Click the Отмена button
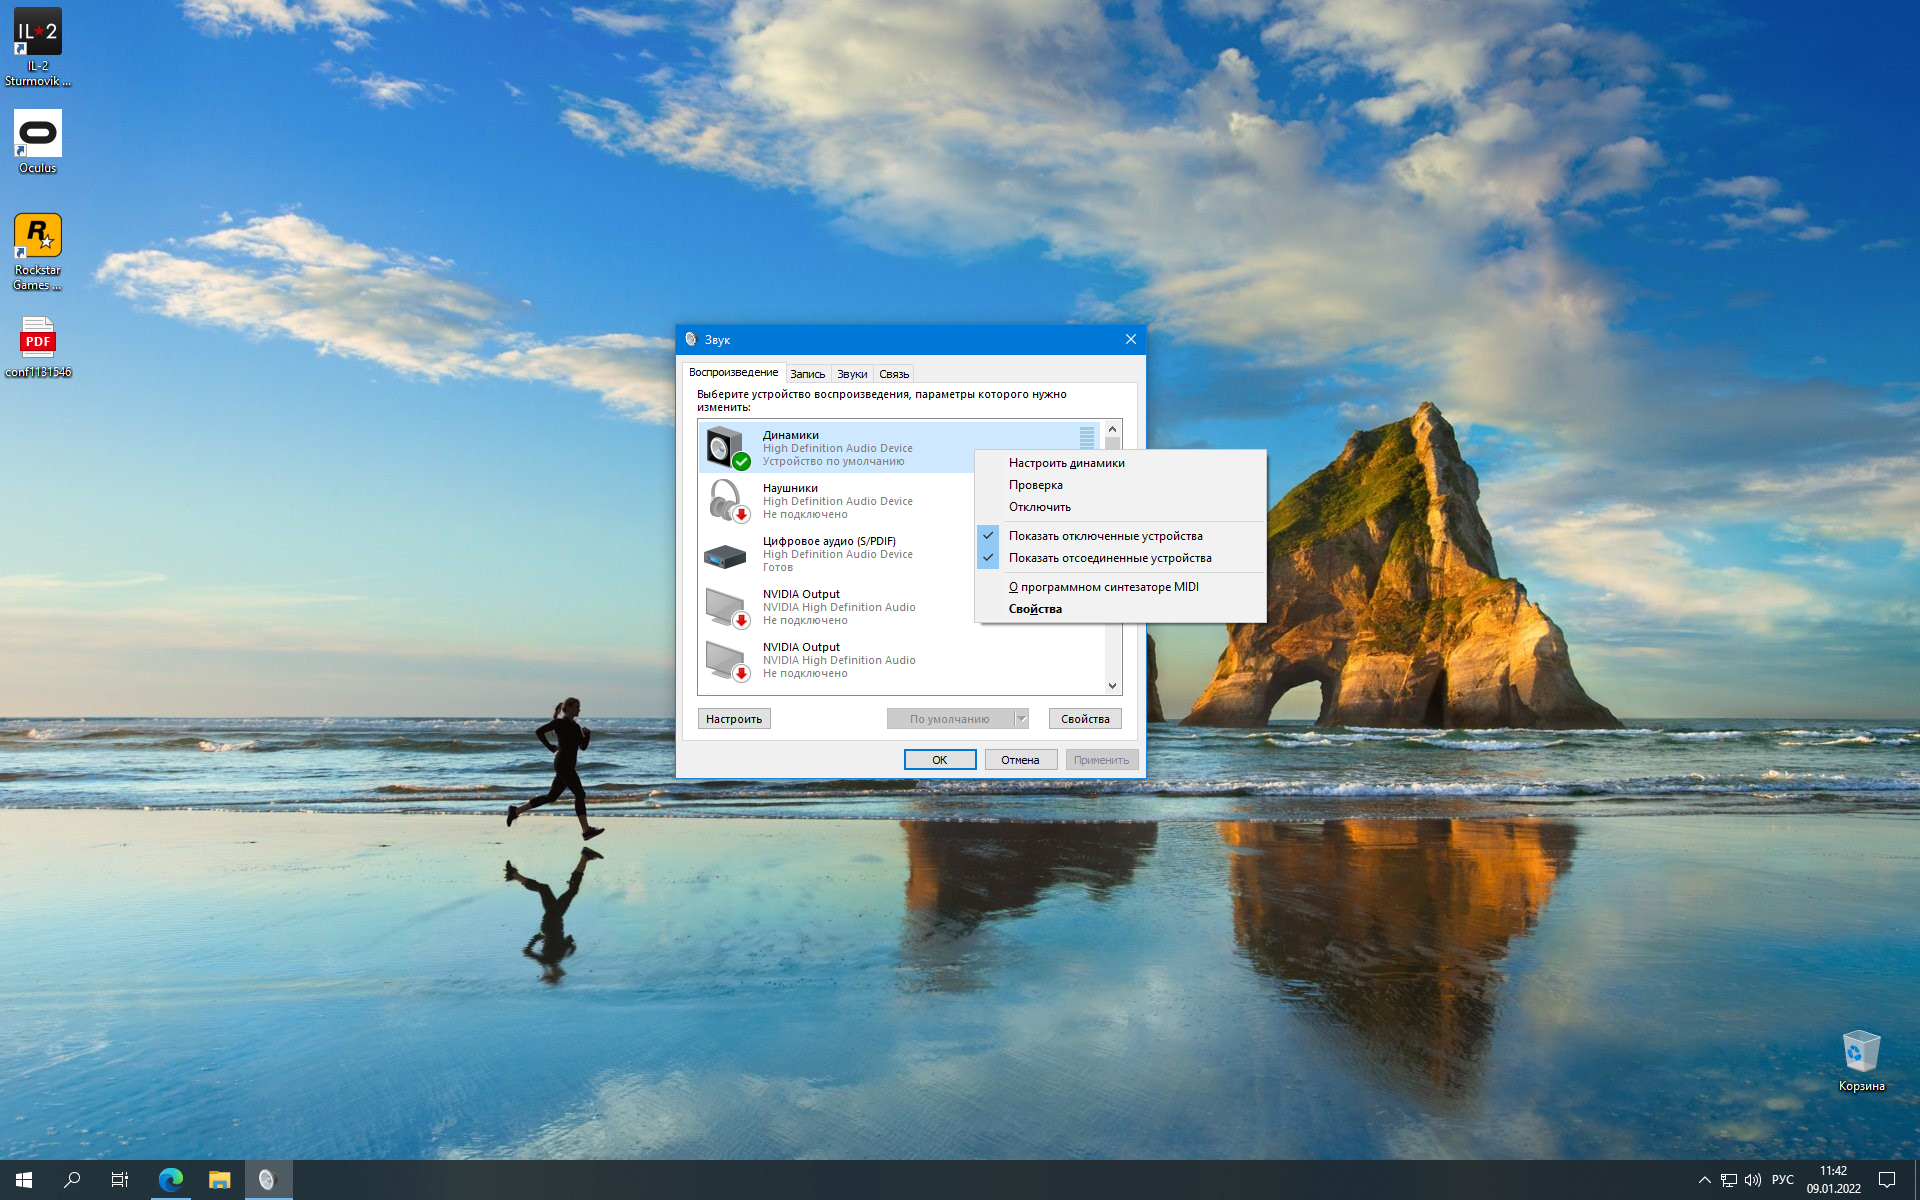This screenshot has width=1920, height=1200. (1020, 760)
